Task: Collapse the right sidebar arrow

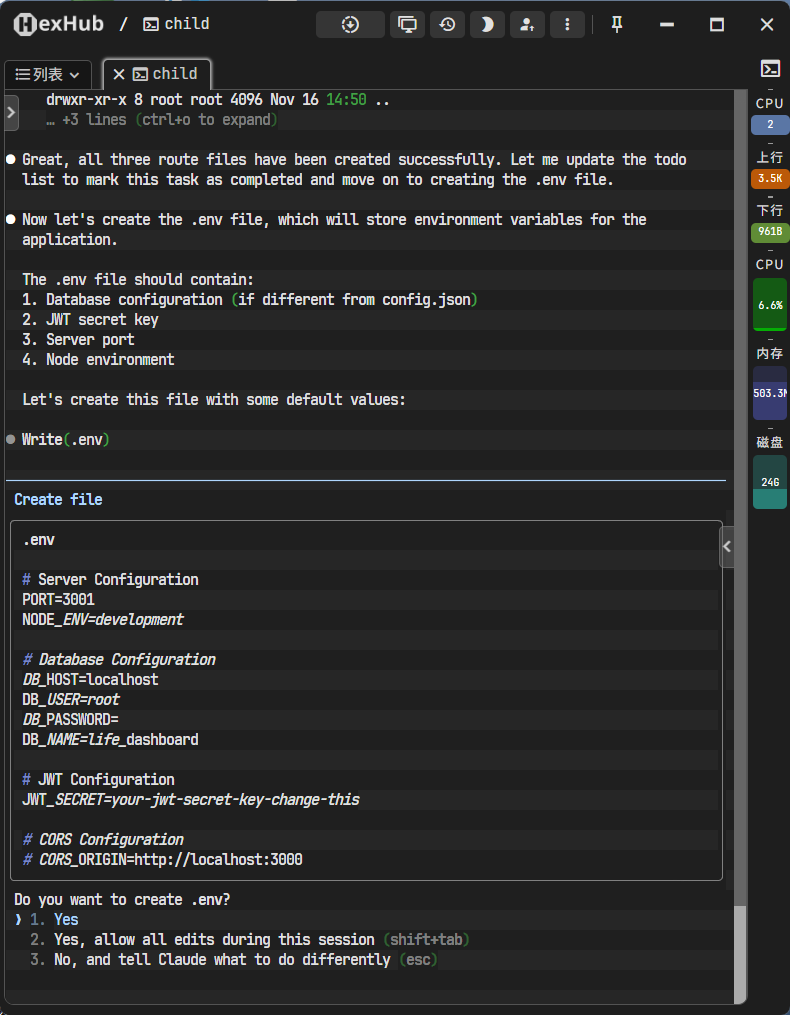Action: pos(727,547)
